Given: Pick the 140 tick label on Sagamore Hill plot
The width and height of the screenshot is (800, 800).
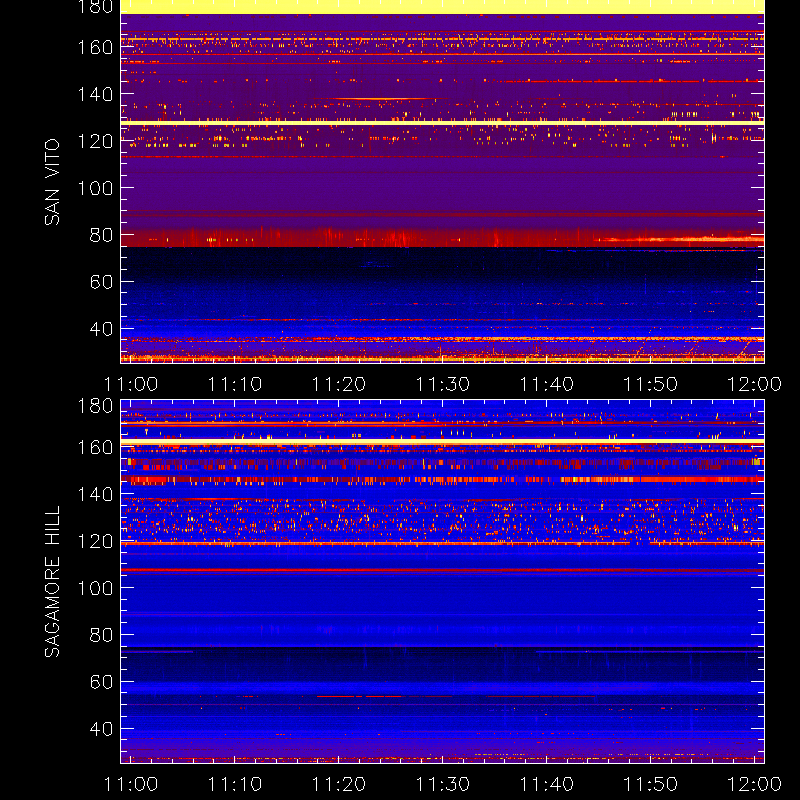Looking at the screenshot, I should coord(95,494).
